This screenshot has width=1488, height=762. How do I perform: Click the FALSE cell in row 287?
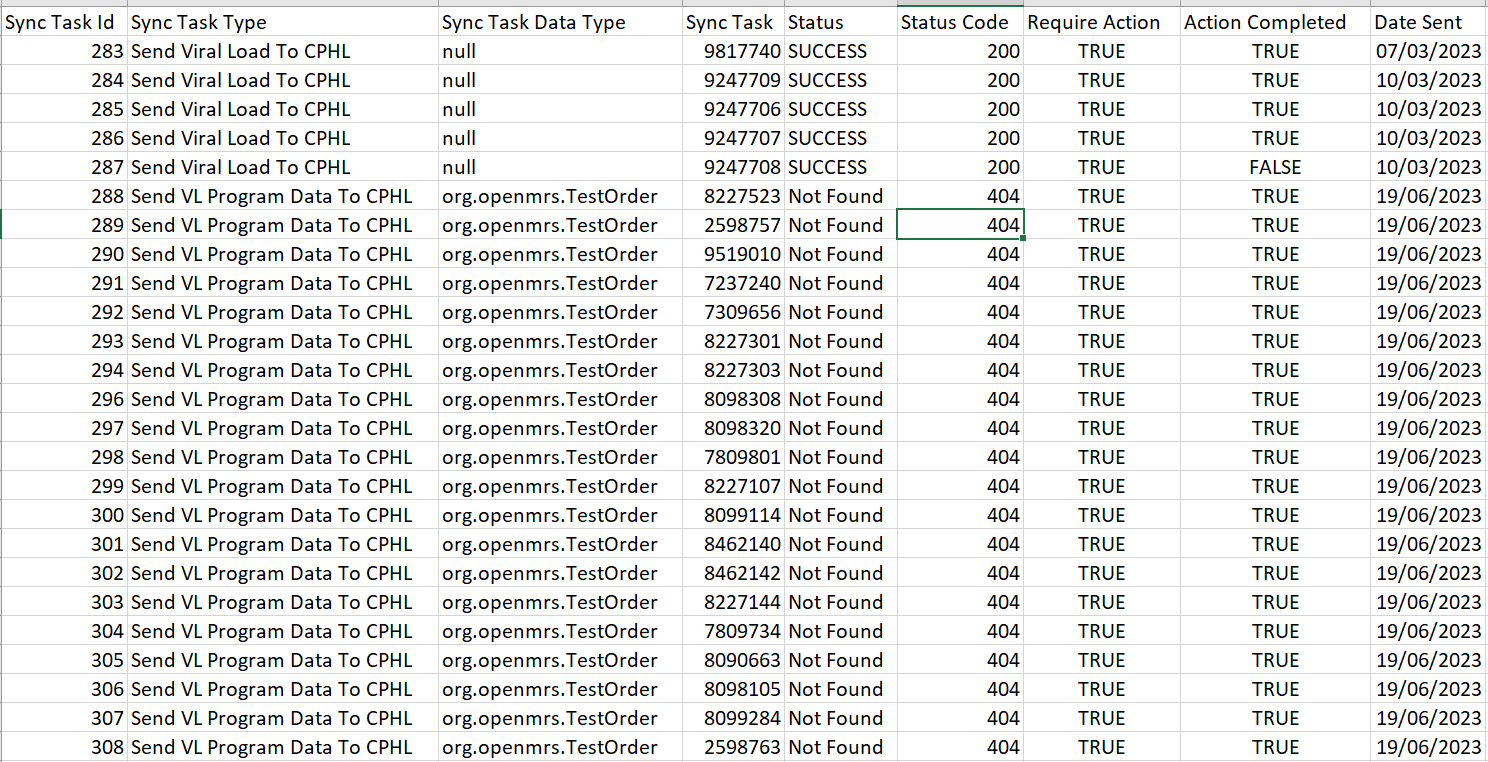pyautogui.click(x=1275, y=167)
